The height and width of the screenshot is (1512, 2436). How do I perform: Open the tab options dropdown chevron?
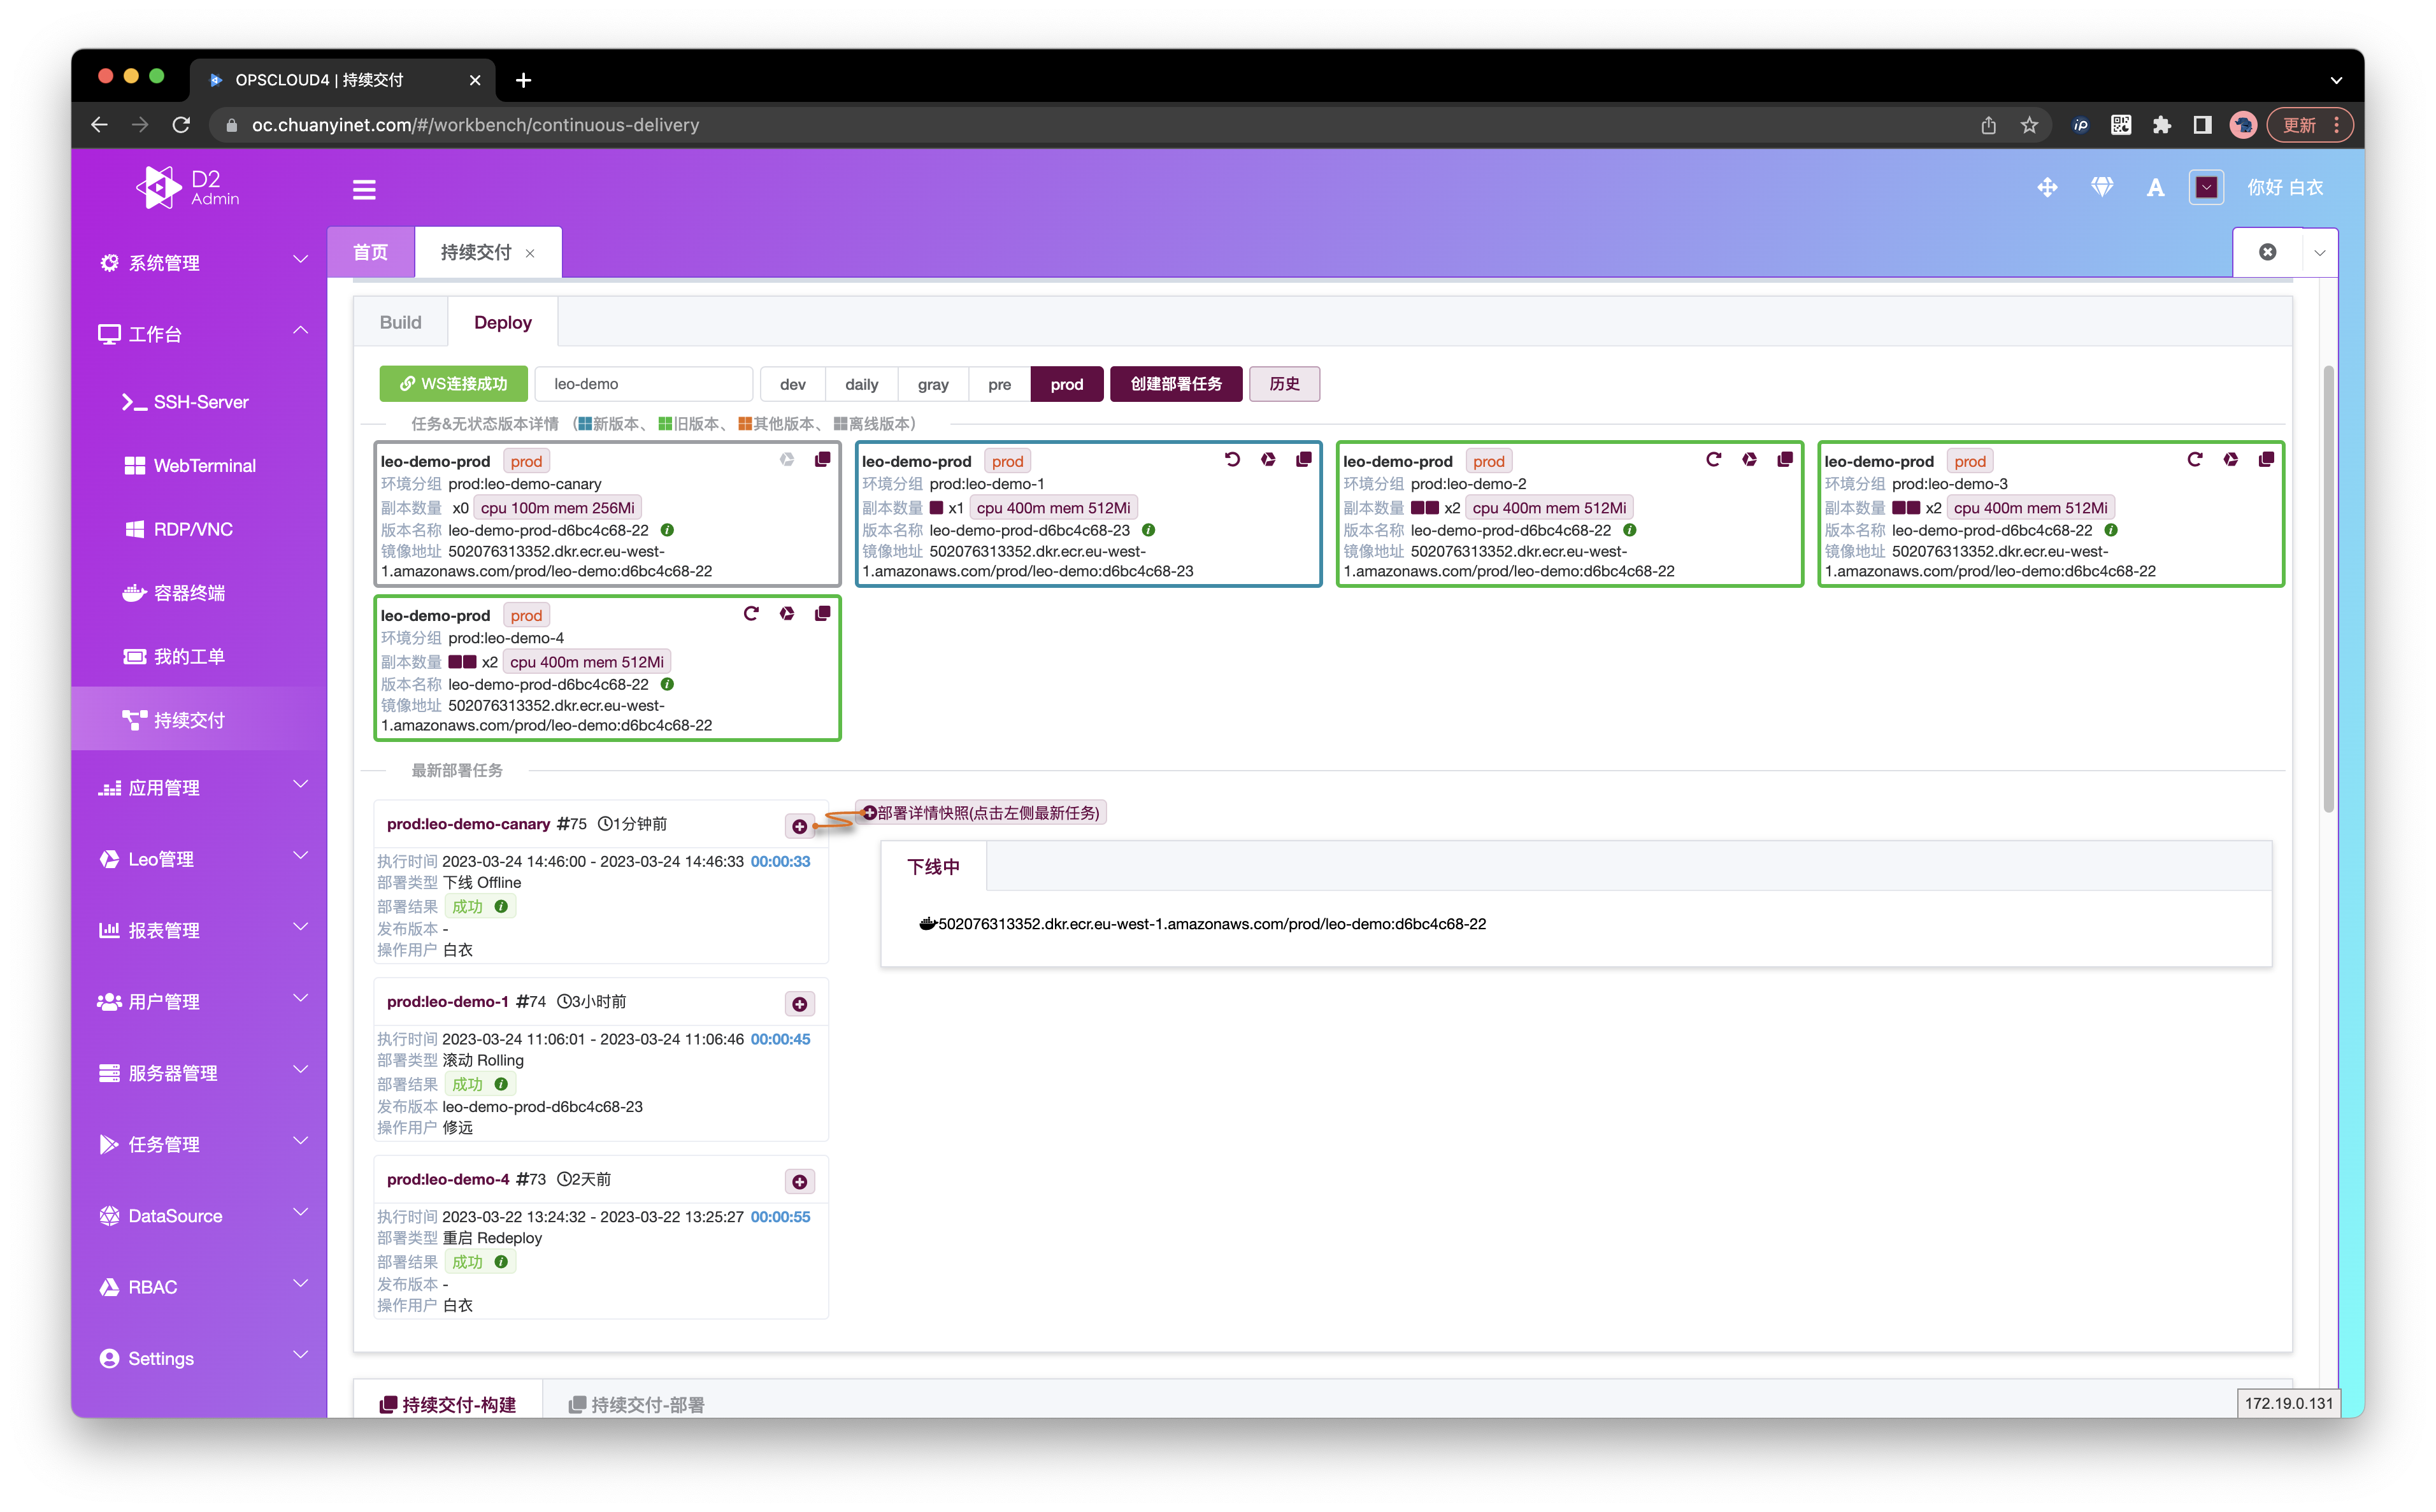point(2320,252)
